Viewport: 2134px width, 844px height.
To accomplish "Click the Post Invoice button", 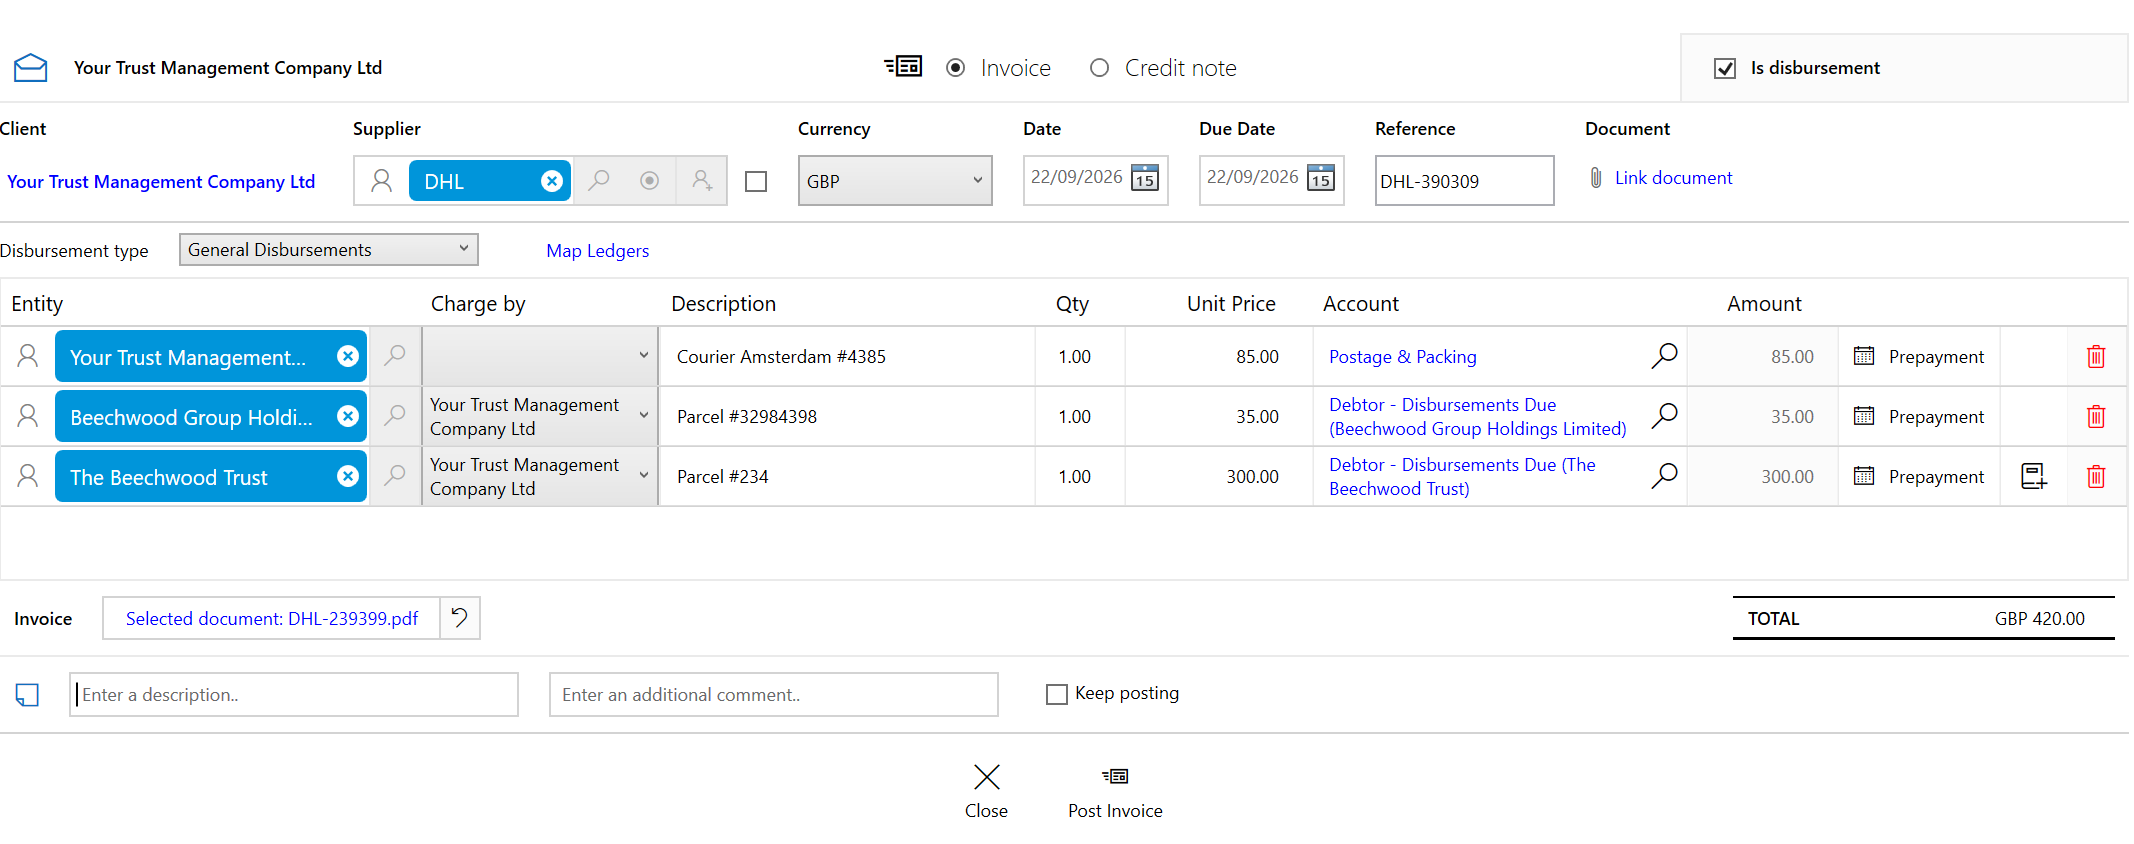I will (1115, 792).
